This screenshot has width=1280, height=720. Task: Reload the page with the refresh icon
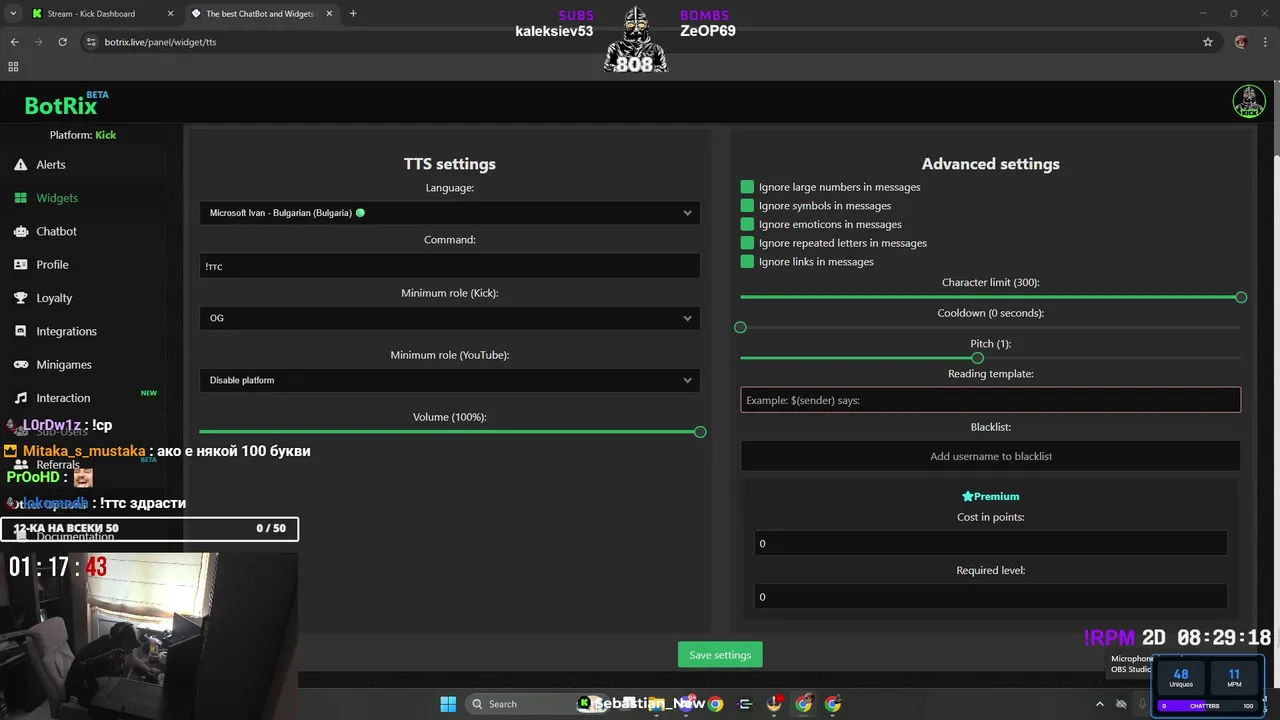tap(62, 42)
